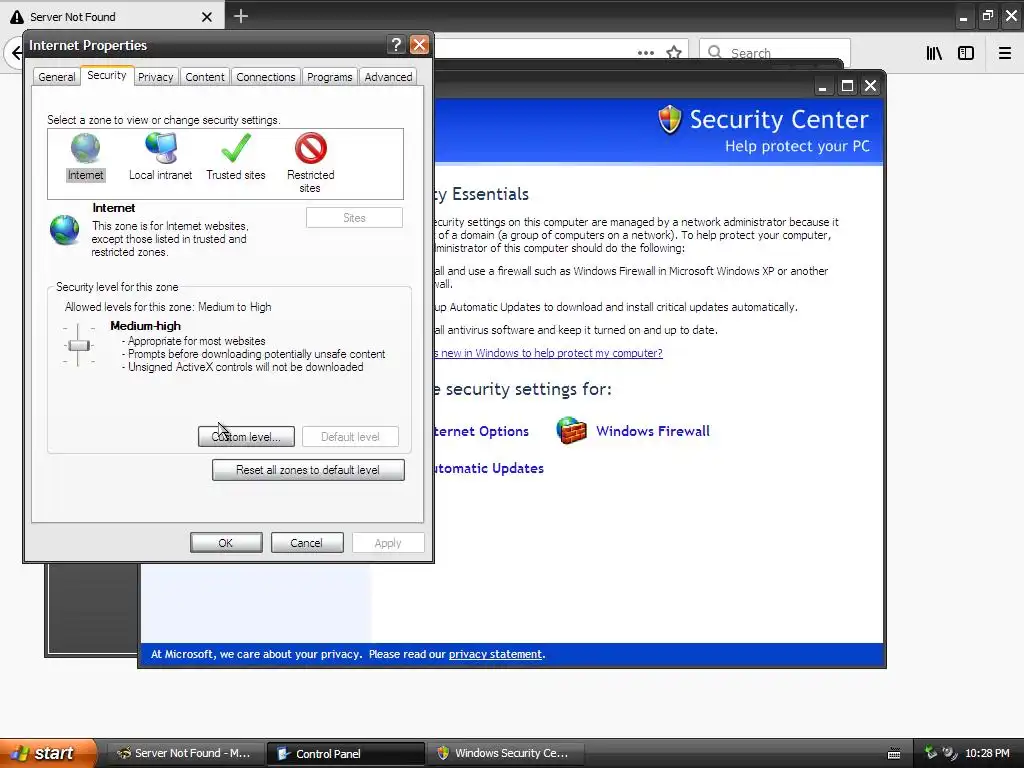
Task: Switch to Server Not Found taskbar item
Action: point(184,753)
